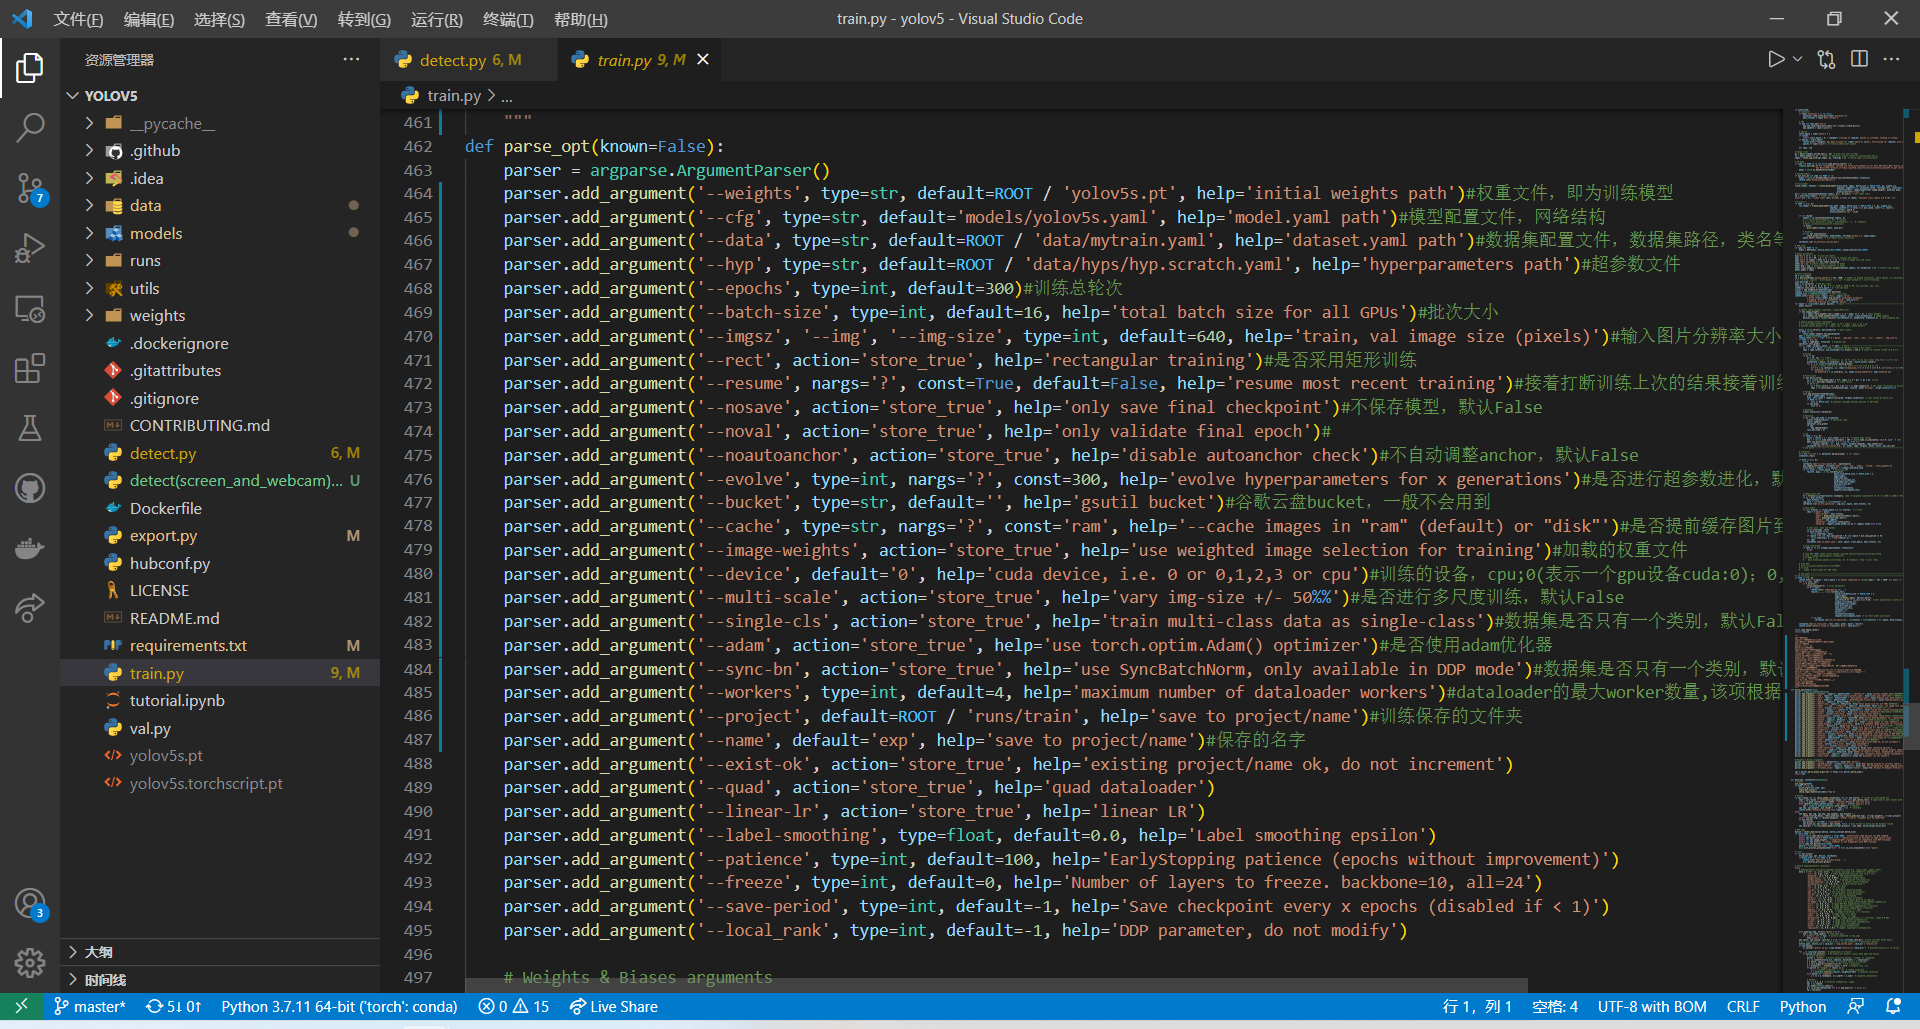Run the Python file with play button
Viewport: 1920px width, 1029px height.
(x=1775, y=59)
